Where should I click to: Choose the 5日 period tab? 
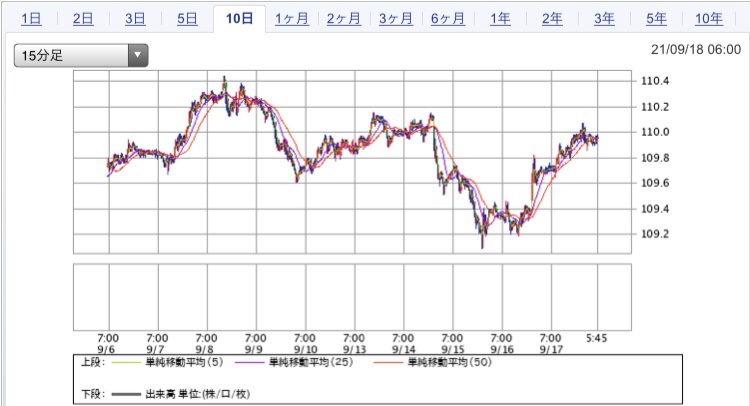pos(188,19)
